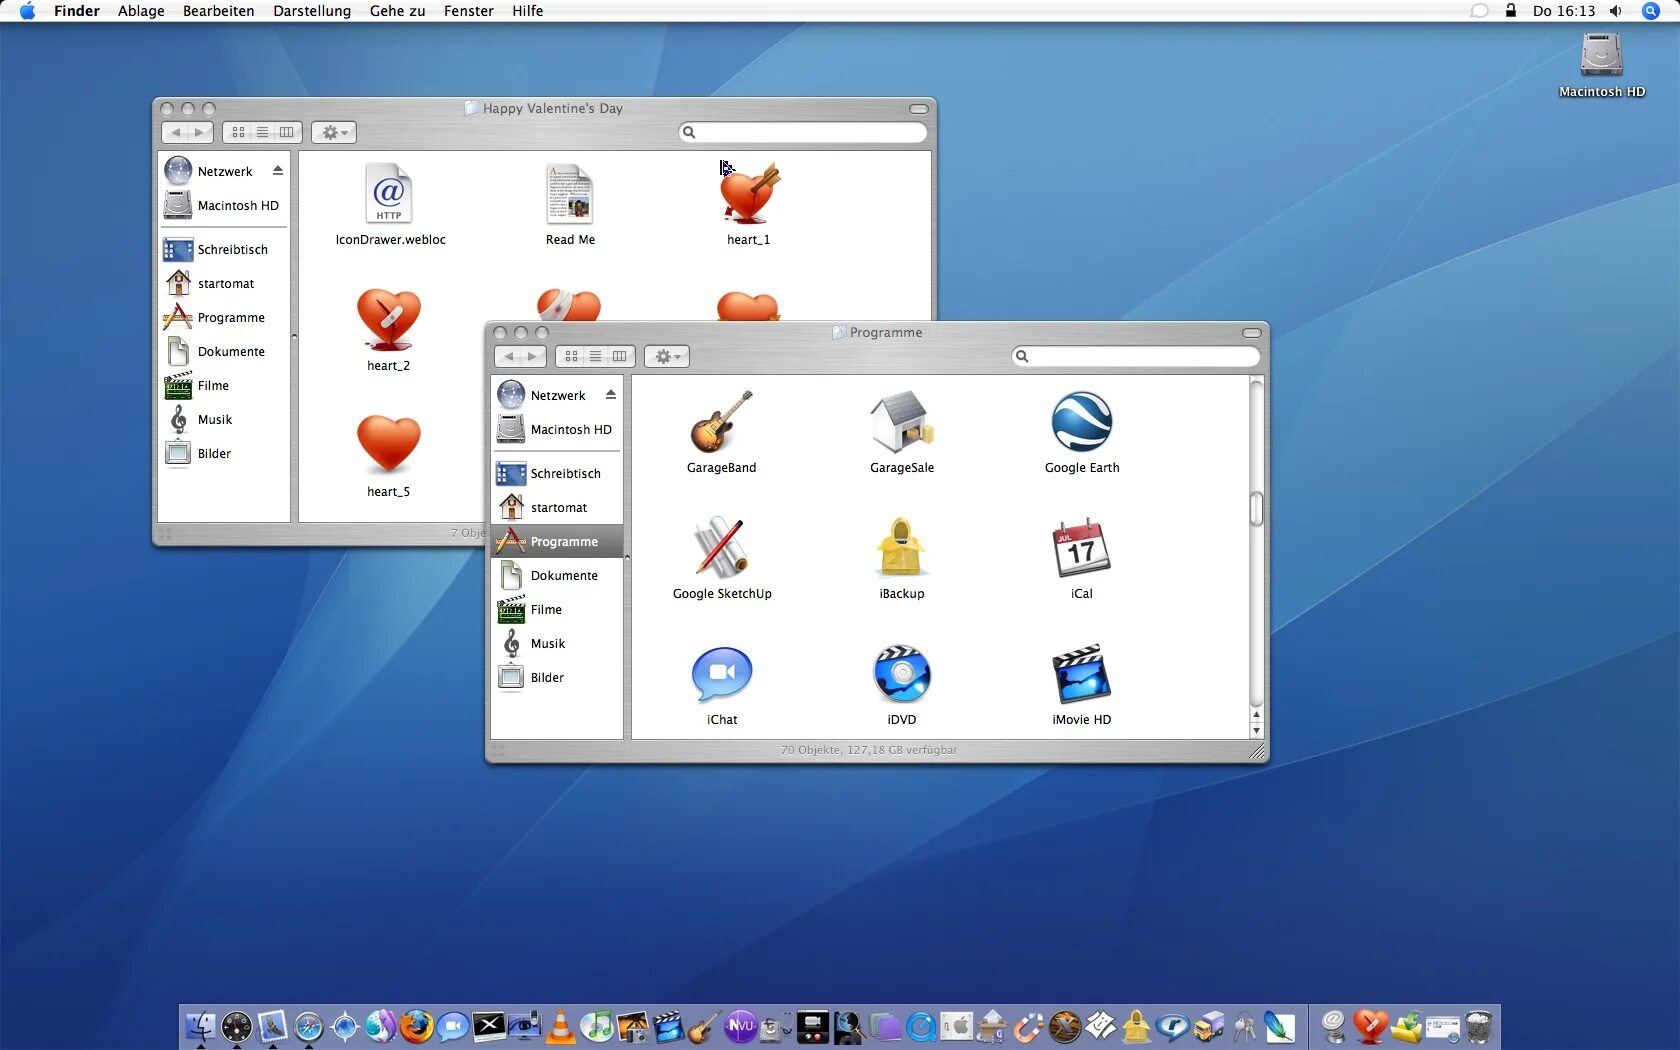Click the Finder icon in the Dock
The width and height of the screenshot is (1680, 1050).
point(201,1027)
